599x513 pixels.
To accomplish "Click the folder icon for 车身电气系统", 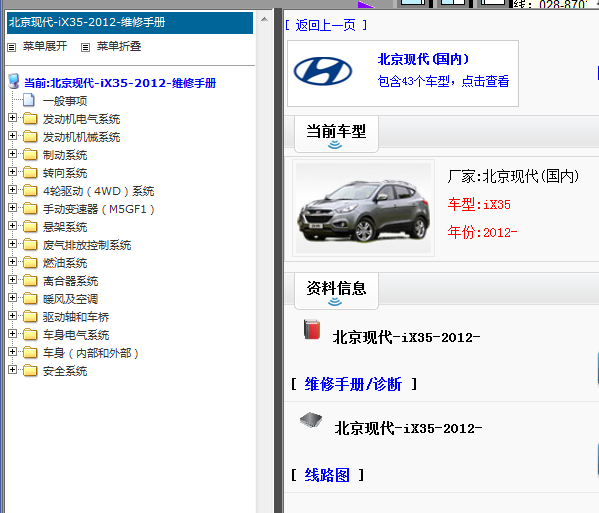I will tap(30, 335).
